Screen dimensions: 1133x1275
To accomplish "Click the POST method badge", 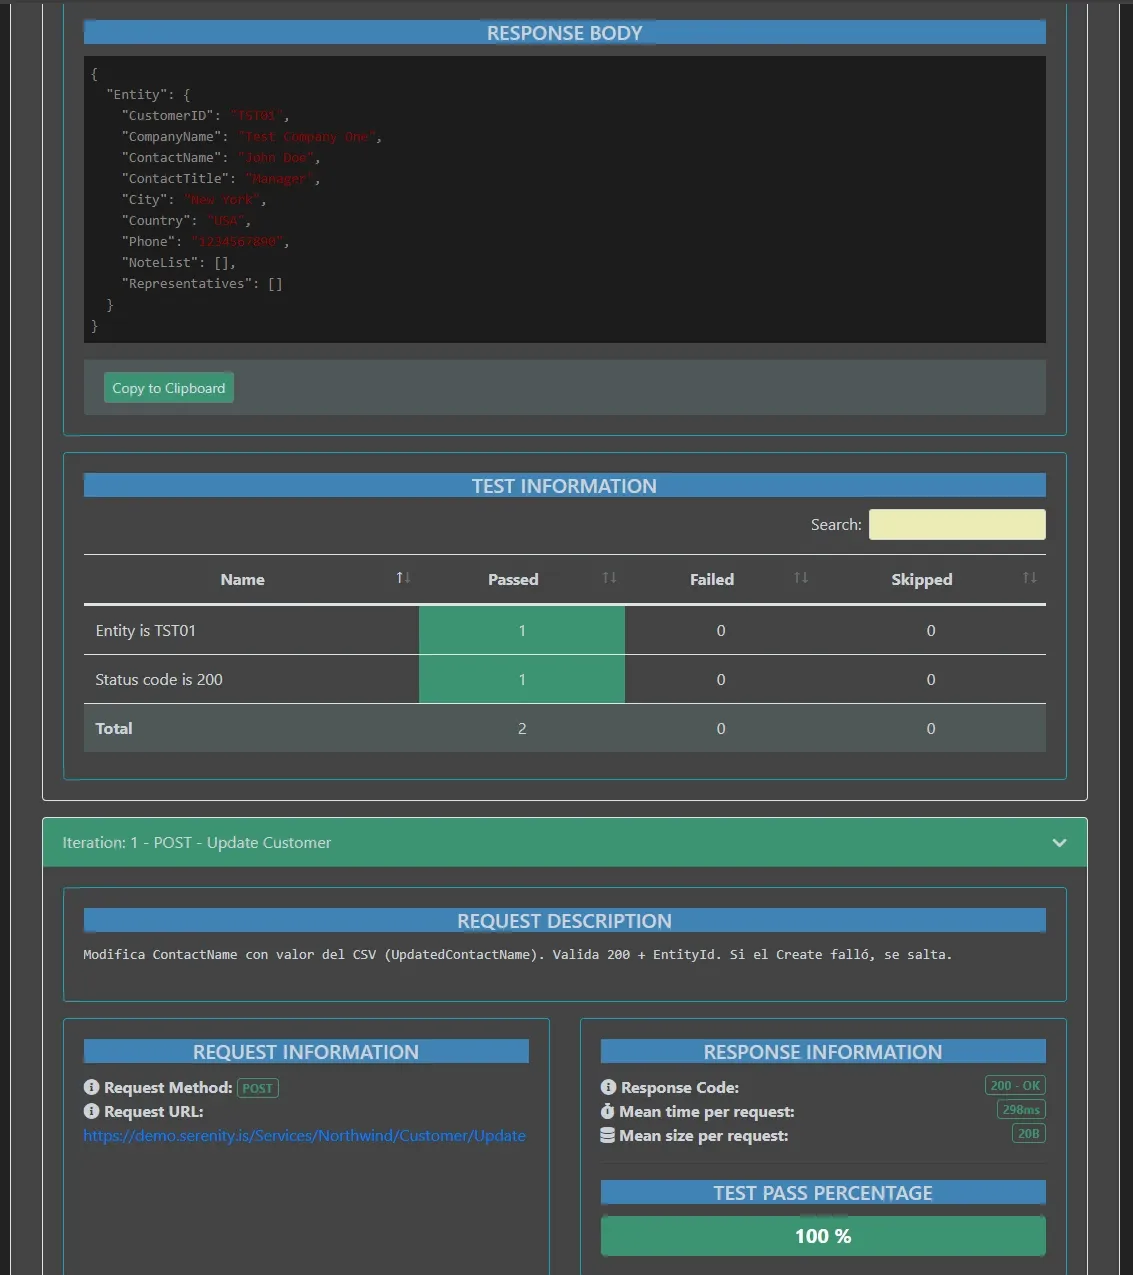I will tap(258, 1088).
